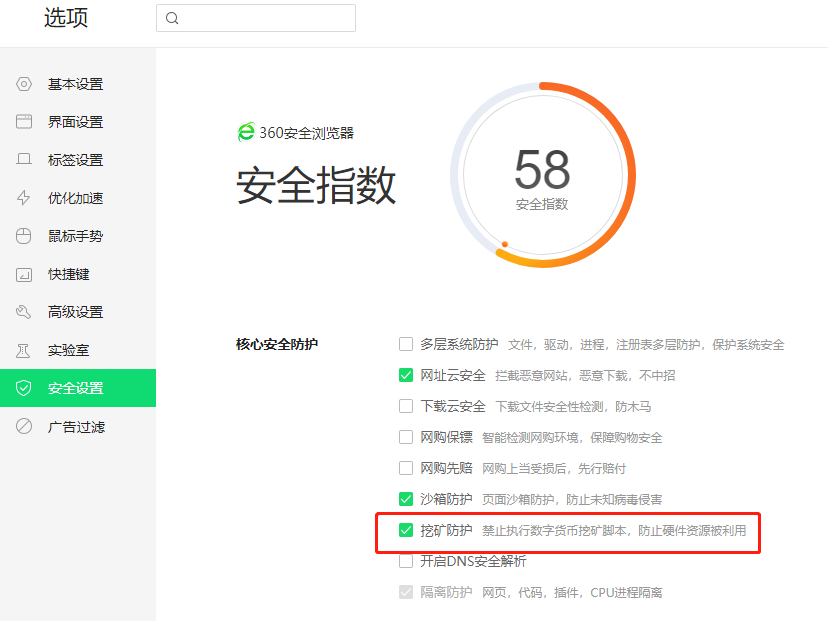Switch to 界面设置

point(78,122)
